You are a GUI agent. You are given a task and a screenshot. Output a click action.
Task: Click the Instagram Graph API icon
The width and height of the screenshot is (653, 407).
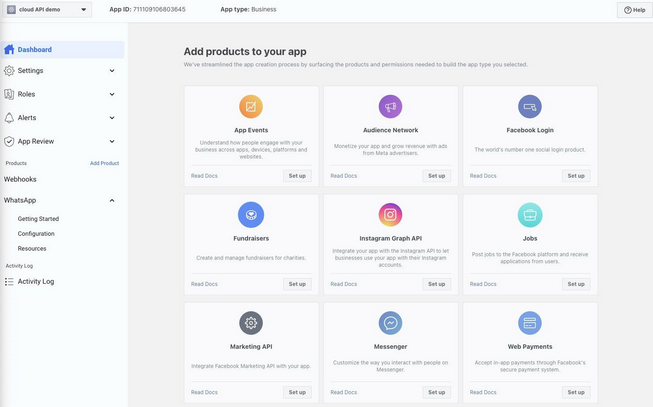pos(390,215)
